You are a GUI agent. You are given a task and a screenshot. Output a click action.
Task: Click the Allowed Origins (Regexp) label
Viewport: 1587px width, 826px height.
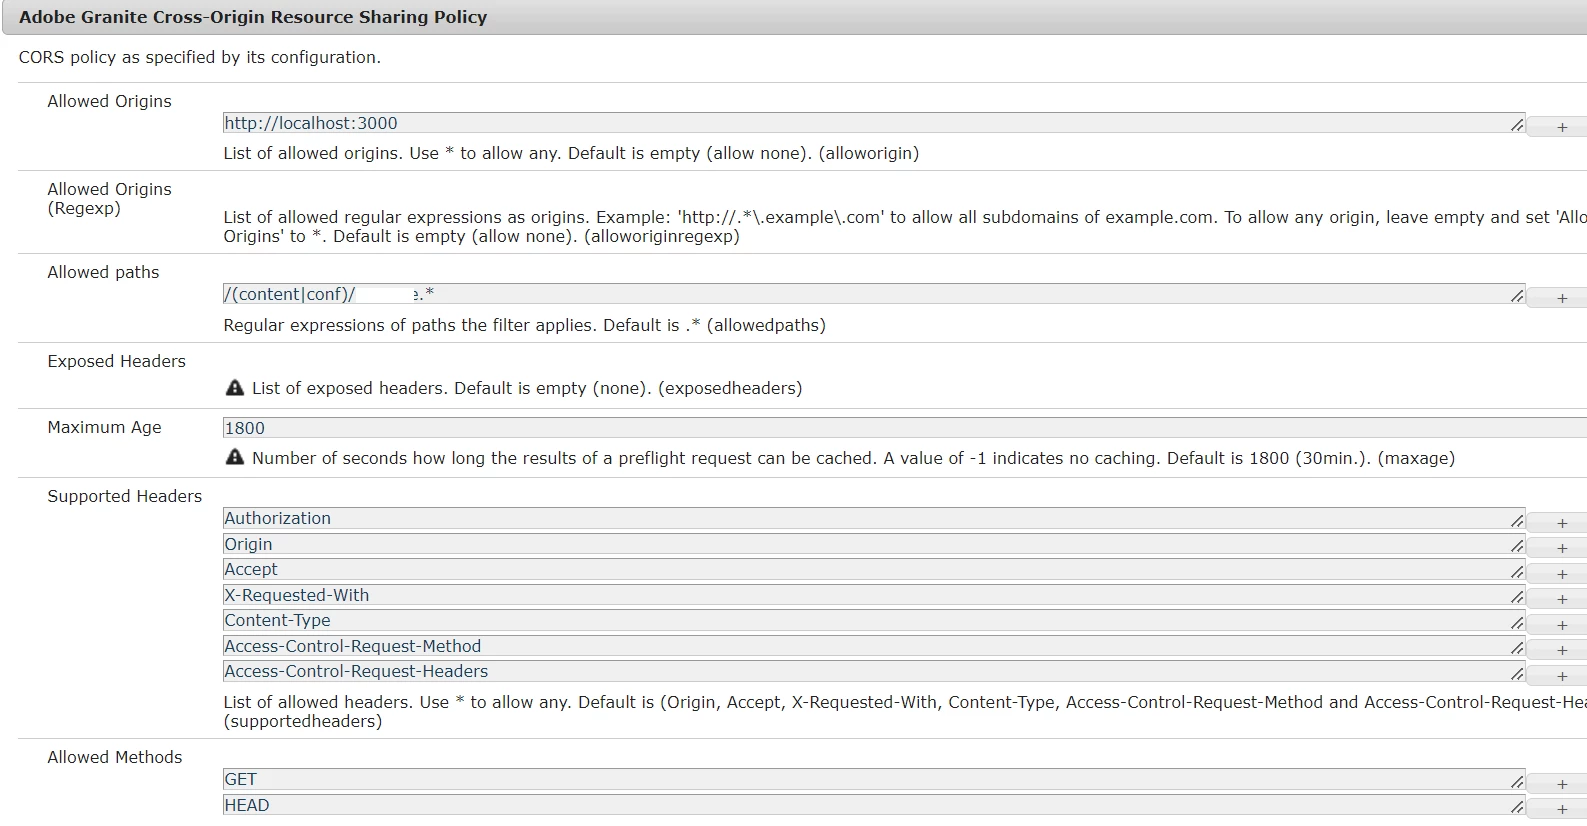click(110, 198)
